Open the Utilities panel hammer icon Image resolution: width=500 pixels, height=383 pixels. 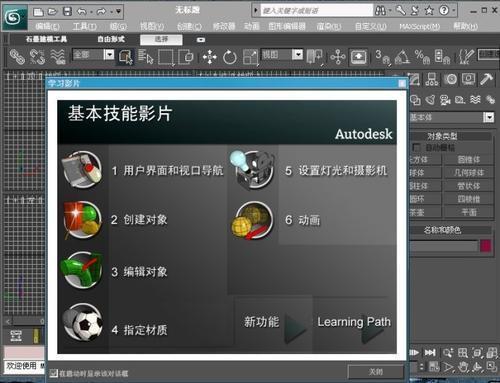point(487,79)
